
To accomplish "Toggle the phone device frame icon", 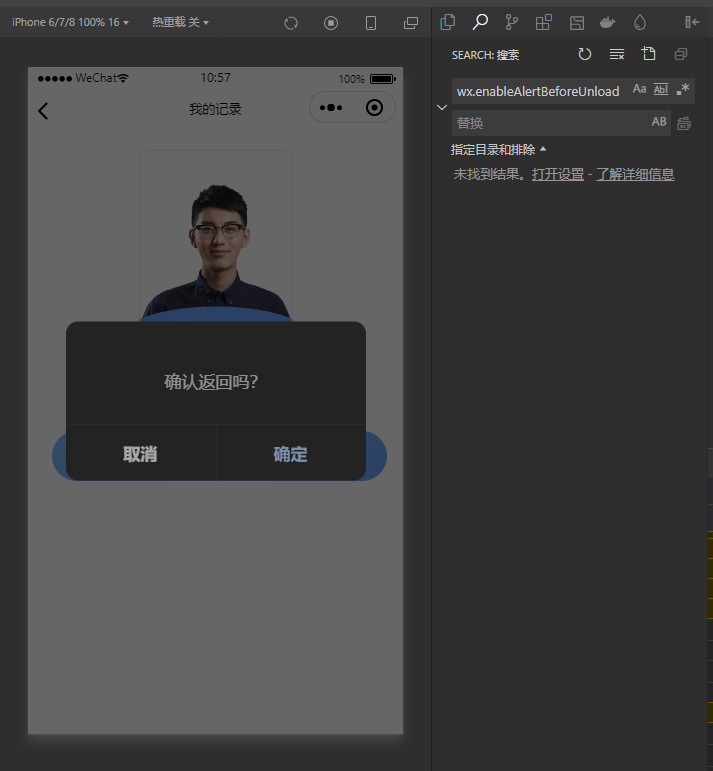I will point(371,23).
